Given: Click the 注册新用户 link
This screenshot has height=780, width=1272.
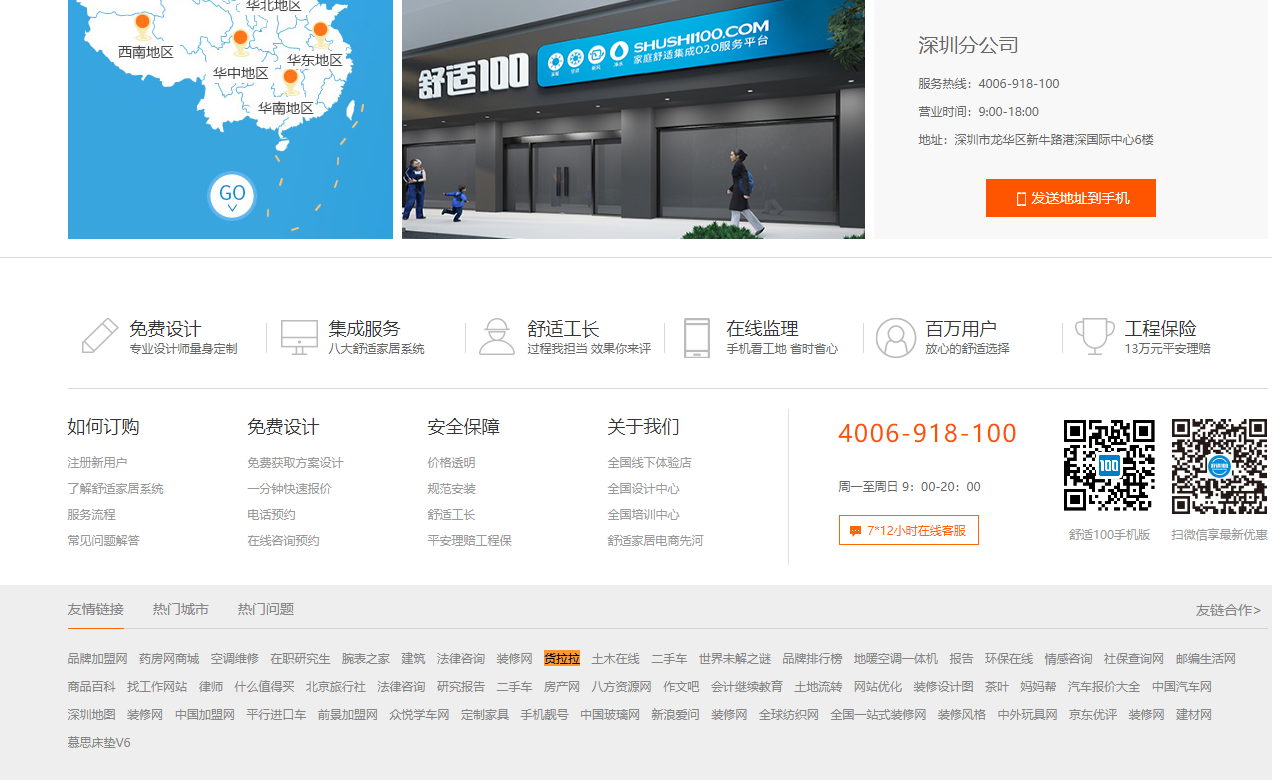Looking at the screenshot, I should coord(96,462).
